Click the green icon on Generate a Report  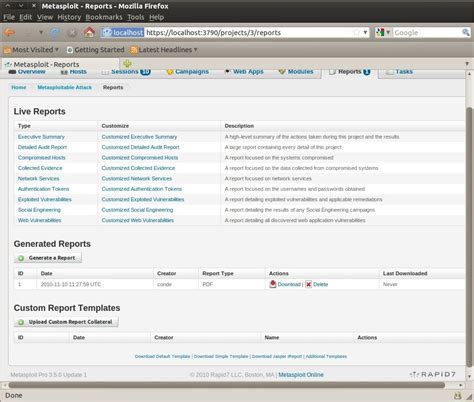pyautogui.click(x=21, y=258)
